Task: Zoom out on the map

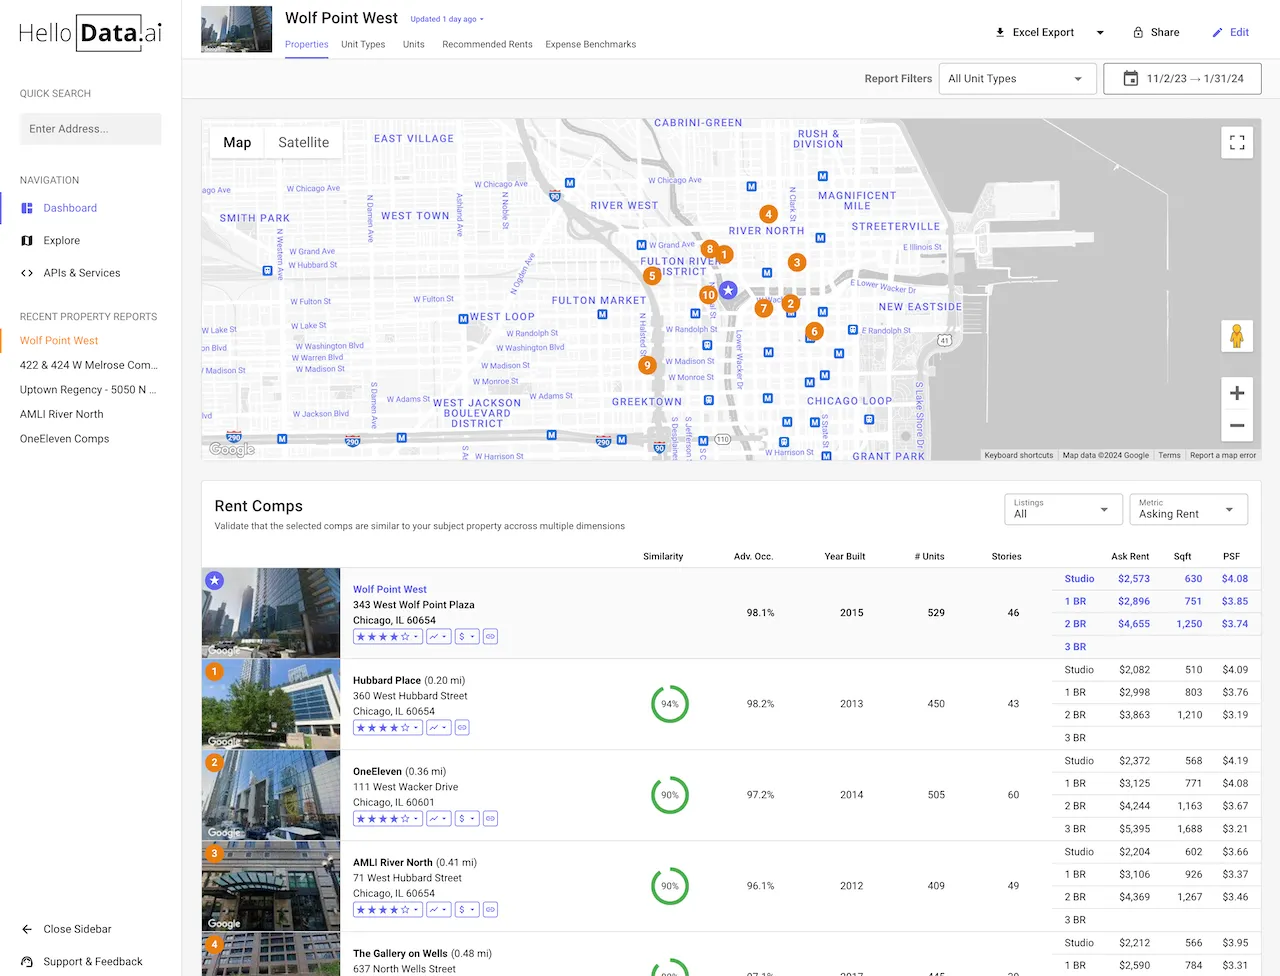Action: (x=1237, y=425)
